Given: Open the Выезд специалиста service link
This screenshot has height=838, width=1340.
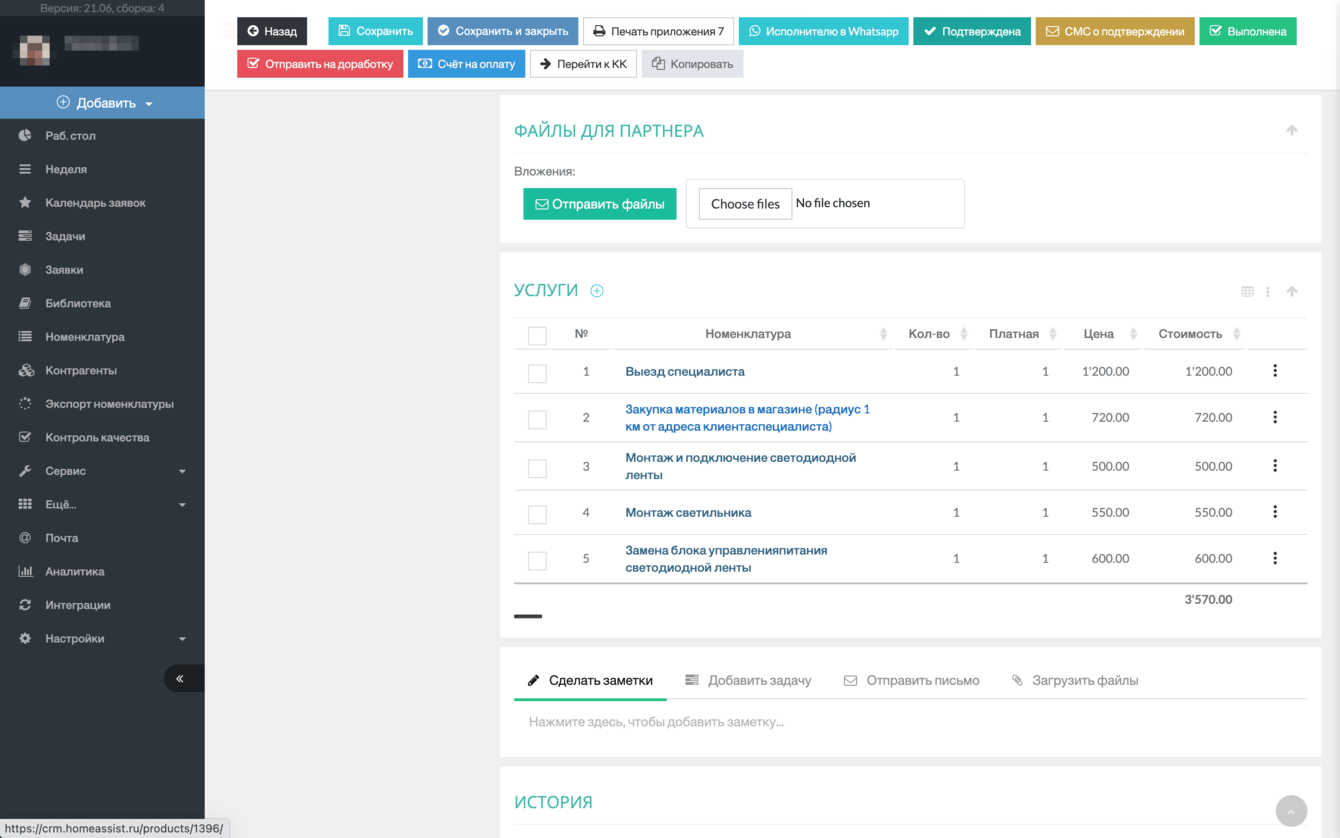Looking at the screenshot, I should [685, 371].
